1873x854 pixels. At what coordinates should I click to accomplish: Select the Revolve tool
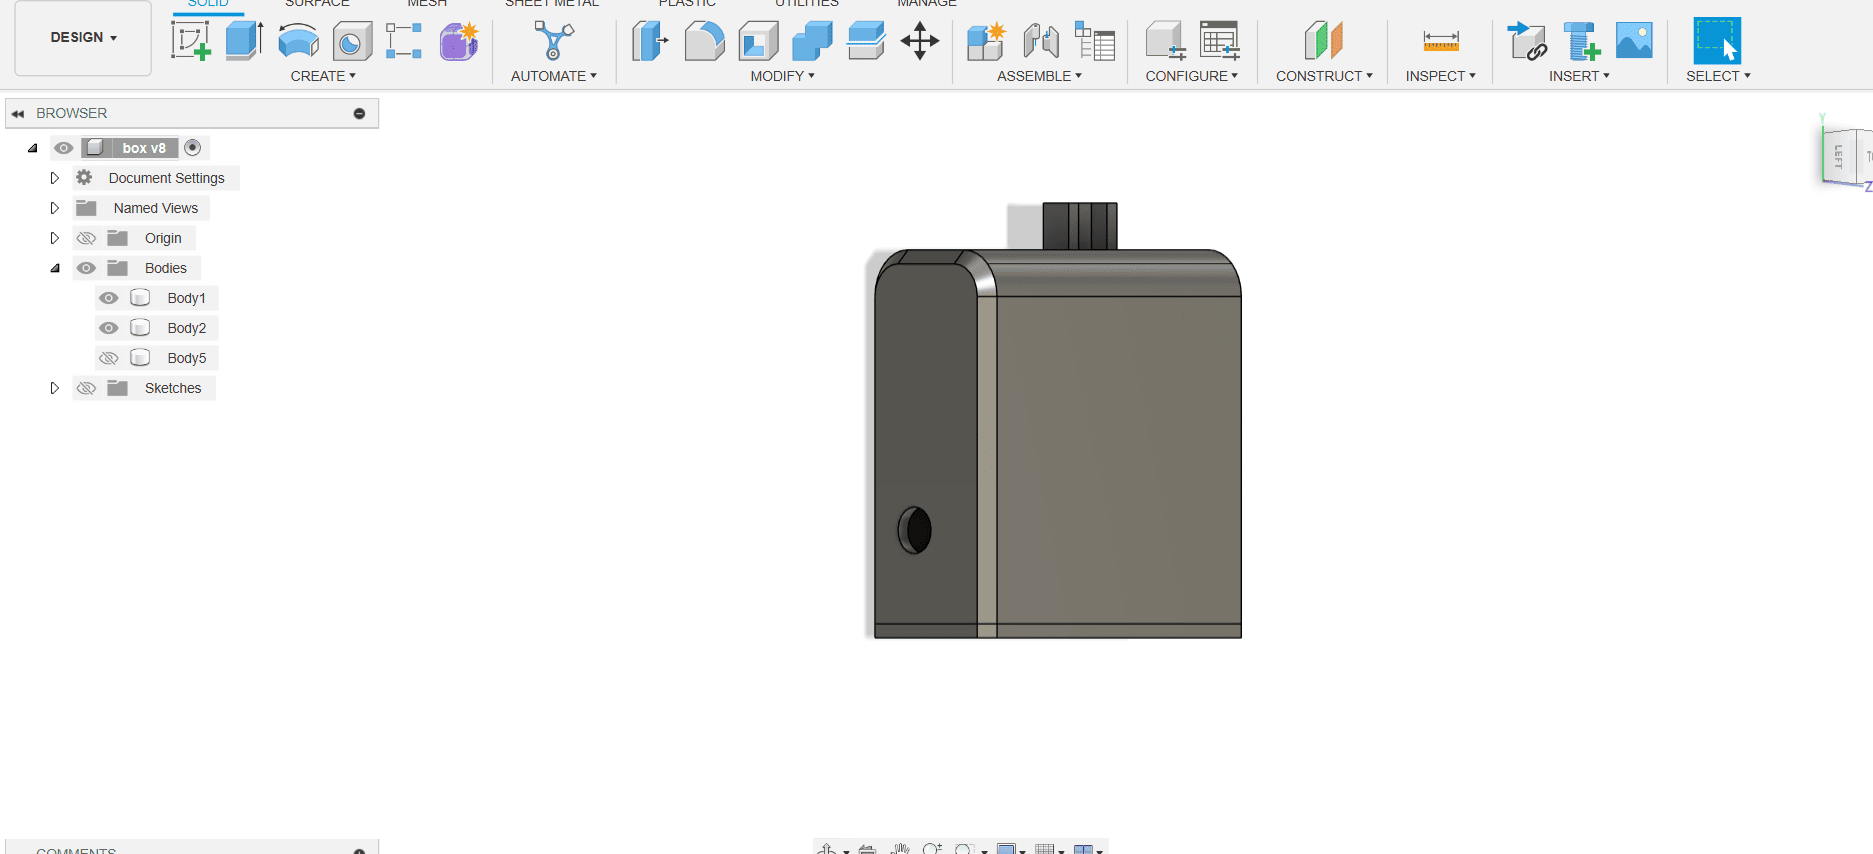pyautogui.click(x=298, y=41)
